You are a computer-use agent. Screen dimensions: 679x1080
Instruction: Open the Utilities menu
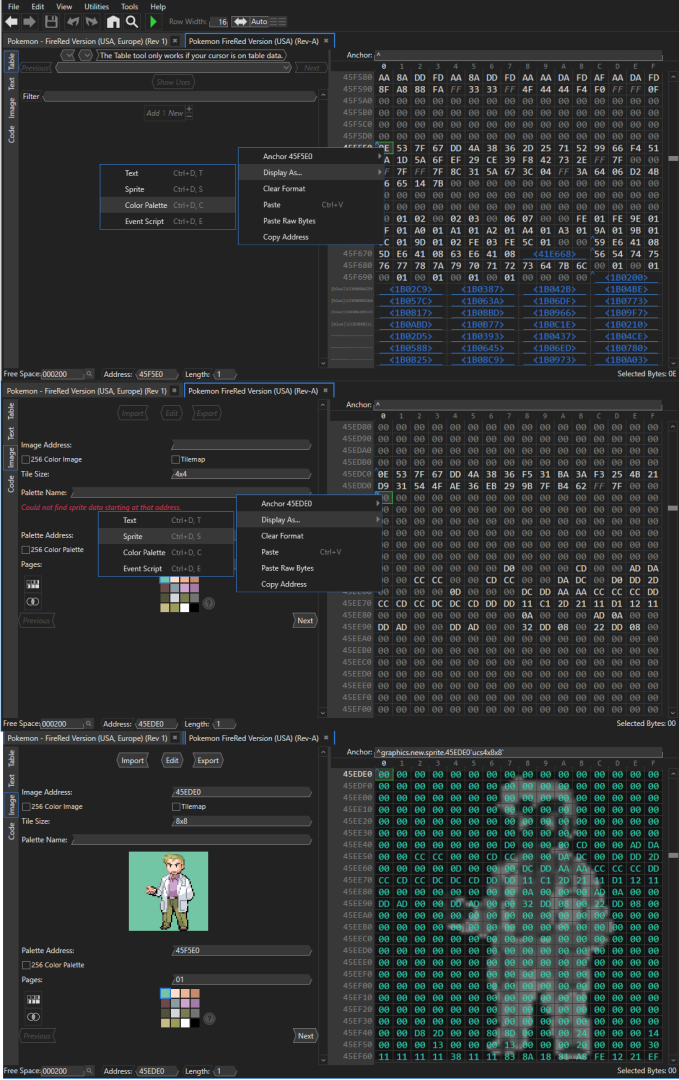96,6
